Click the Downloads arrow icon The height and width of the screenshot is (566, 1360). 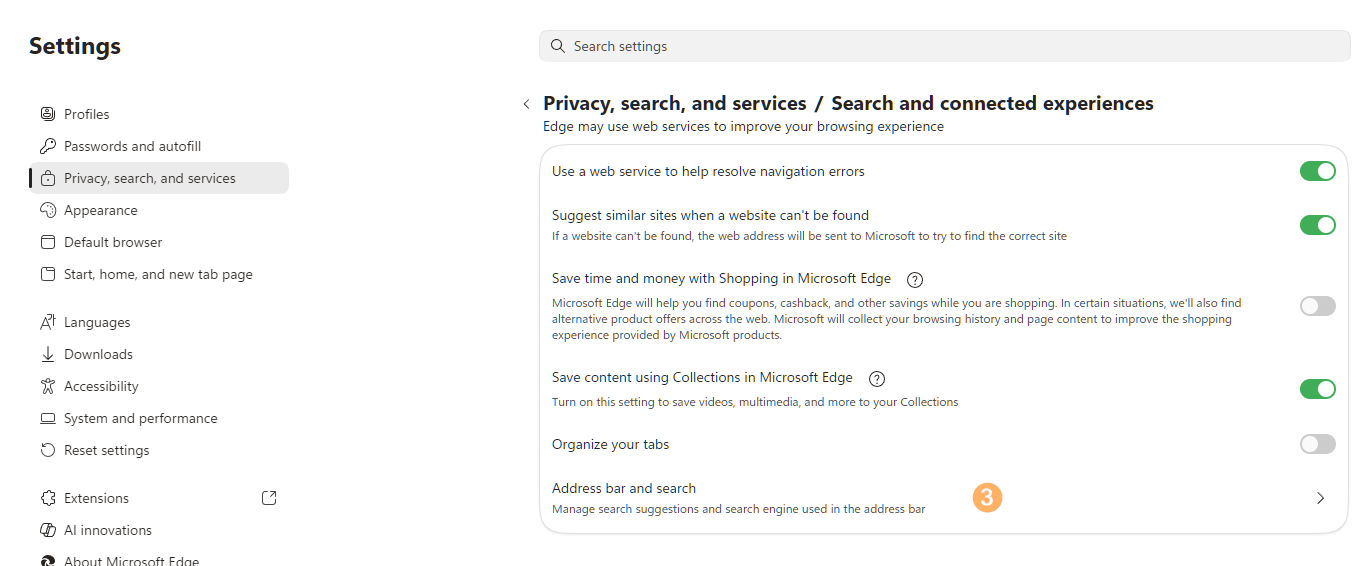47,354
